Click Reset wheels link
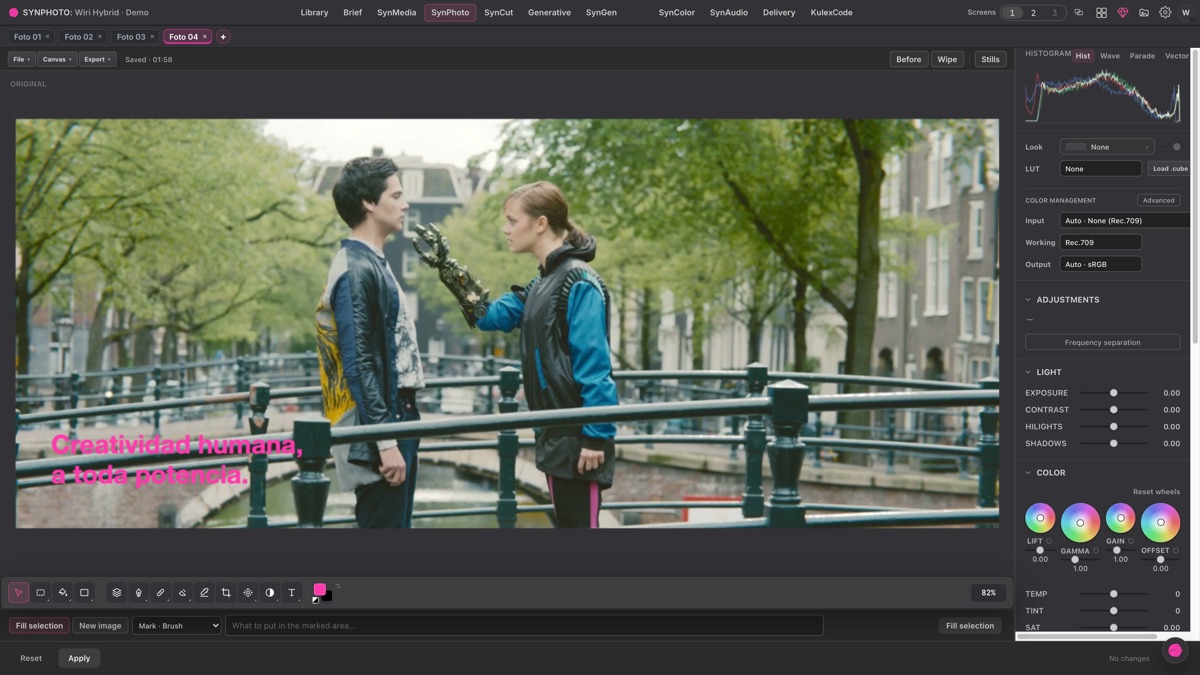This screenshot has width=1200, height=675. pos(1156,492)
